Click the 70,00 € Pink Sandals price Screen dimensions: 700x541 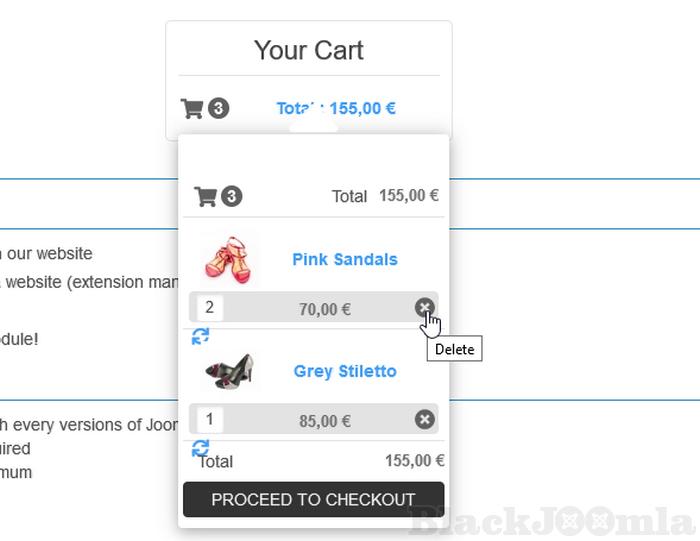[x=324, y=309]
